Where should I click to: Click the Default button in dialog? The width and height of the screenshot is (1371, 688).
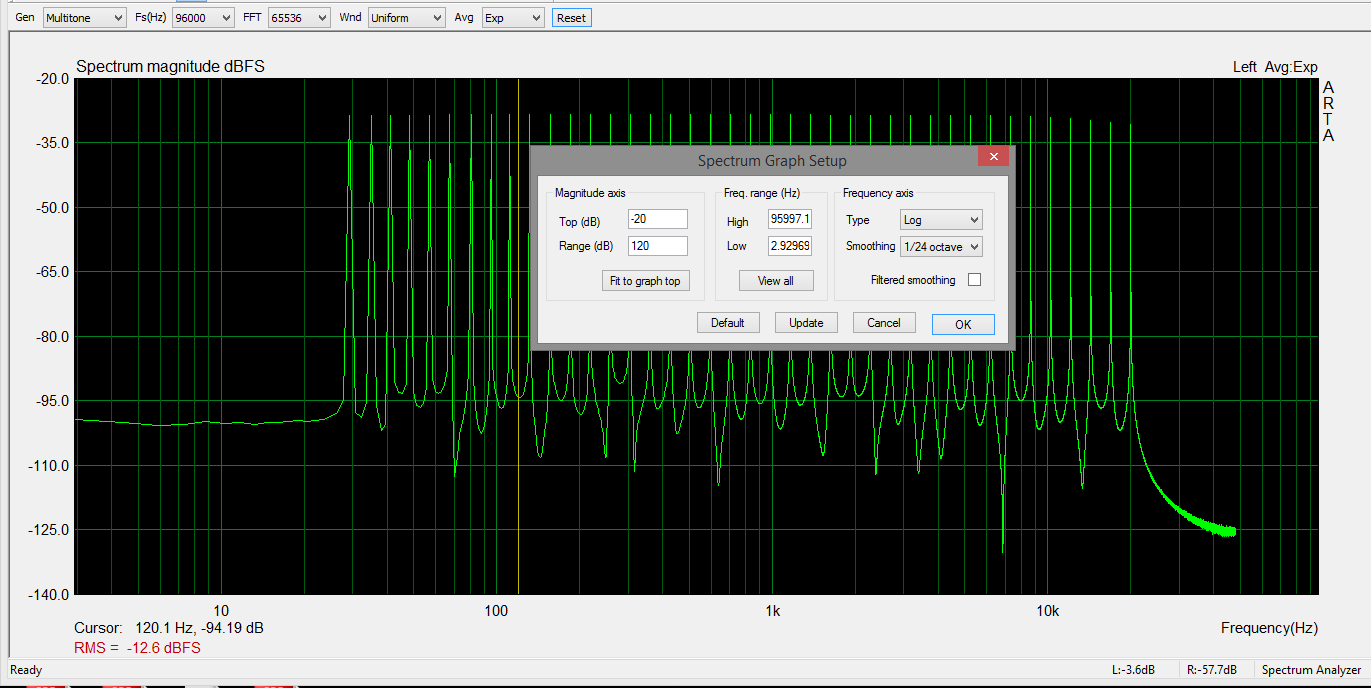728,323
